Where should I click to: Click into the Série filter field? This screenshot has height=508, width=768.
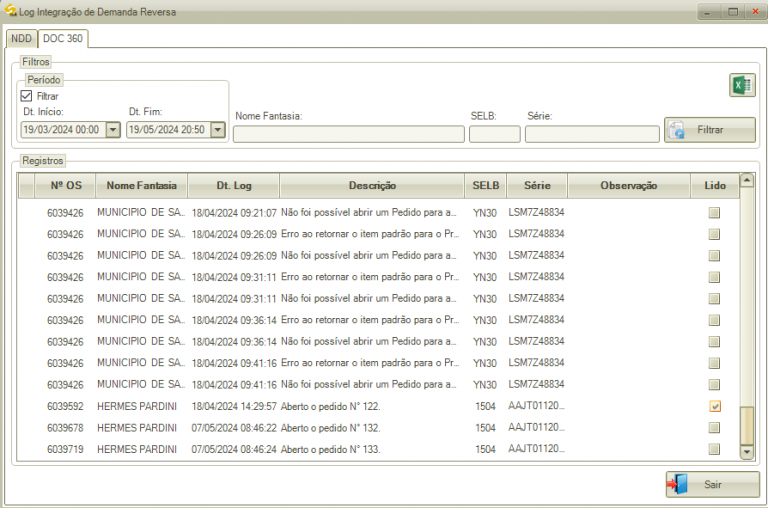click(591, 134)
